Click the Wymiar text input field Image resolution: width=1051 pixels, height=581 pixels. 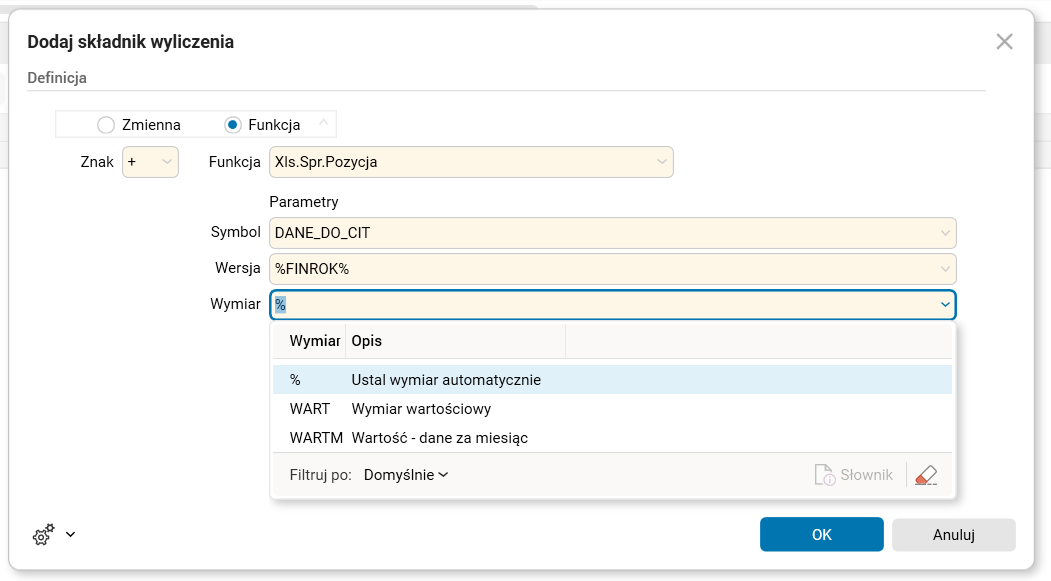point(600,305)
